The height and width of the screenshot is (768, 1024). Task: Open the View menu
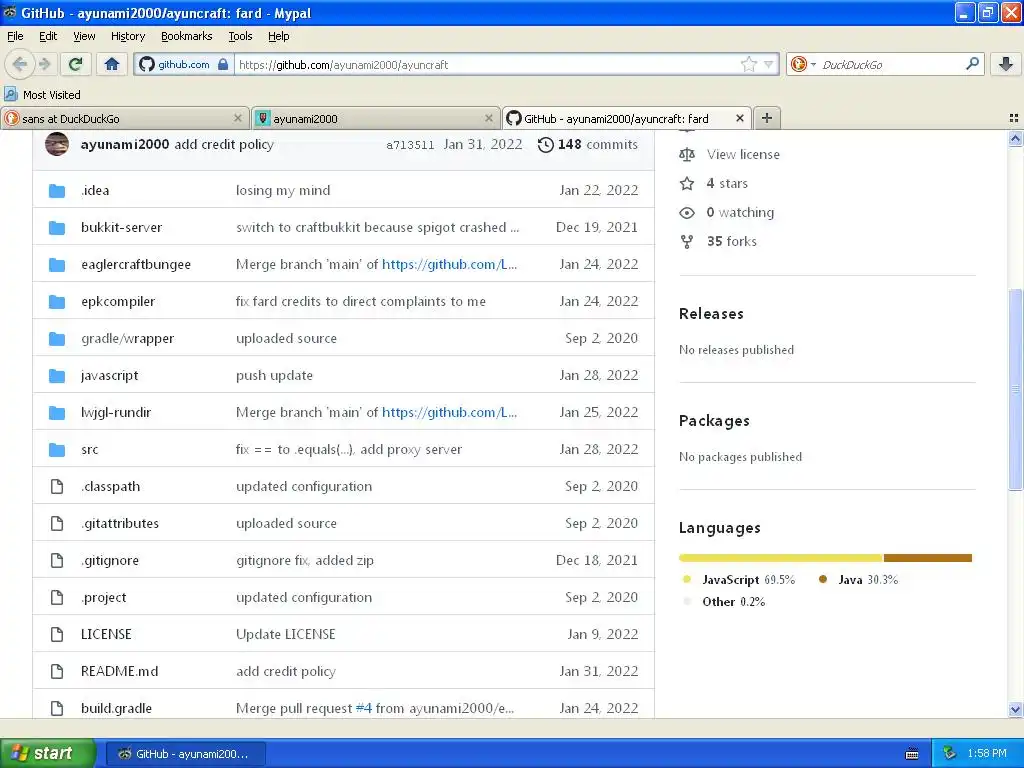click(x=84, y=36)
